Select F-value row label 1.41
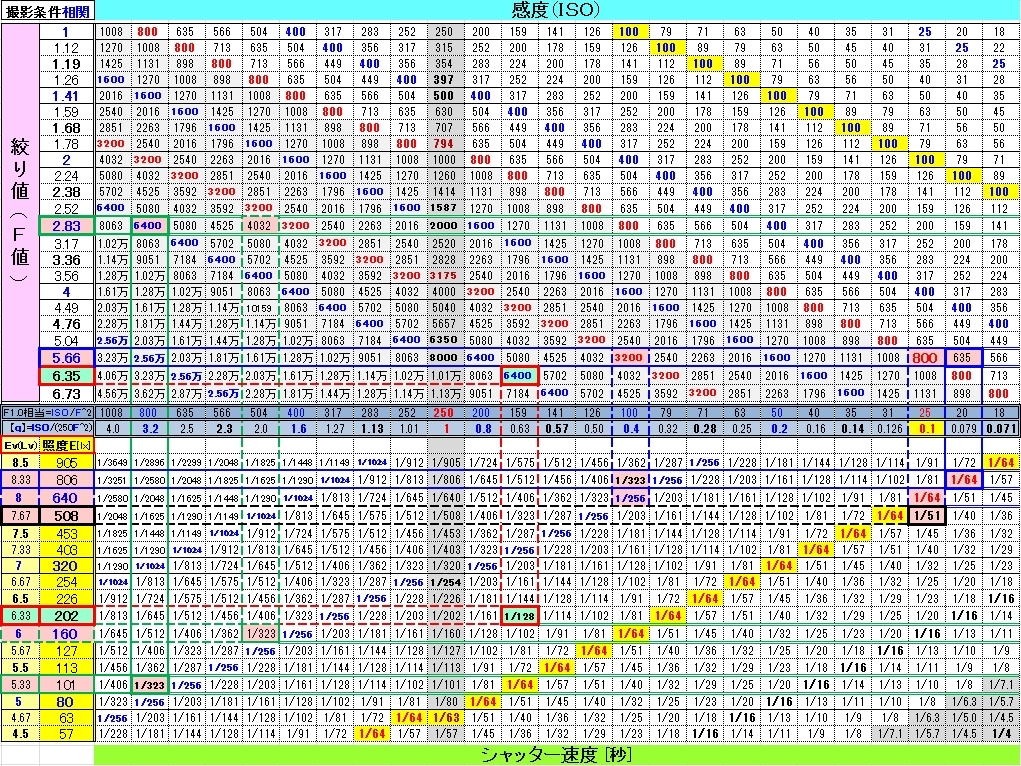This screenshot has width=1021, height=766. (66, 96)
